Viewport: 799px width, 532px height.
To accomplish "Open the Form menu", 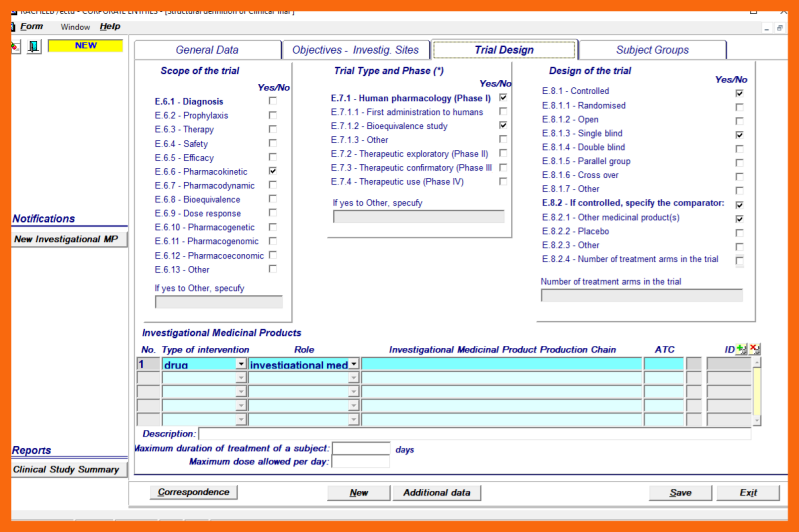I will 32,26.
